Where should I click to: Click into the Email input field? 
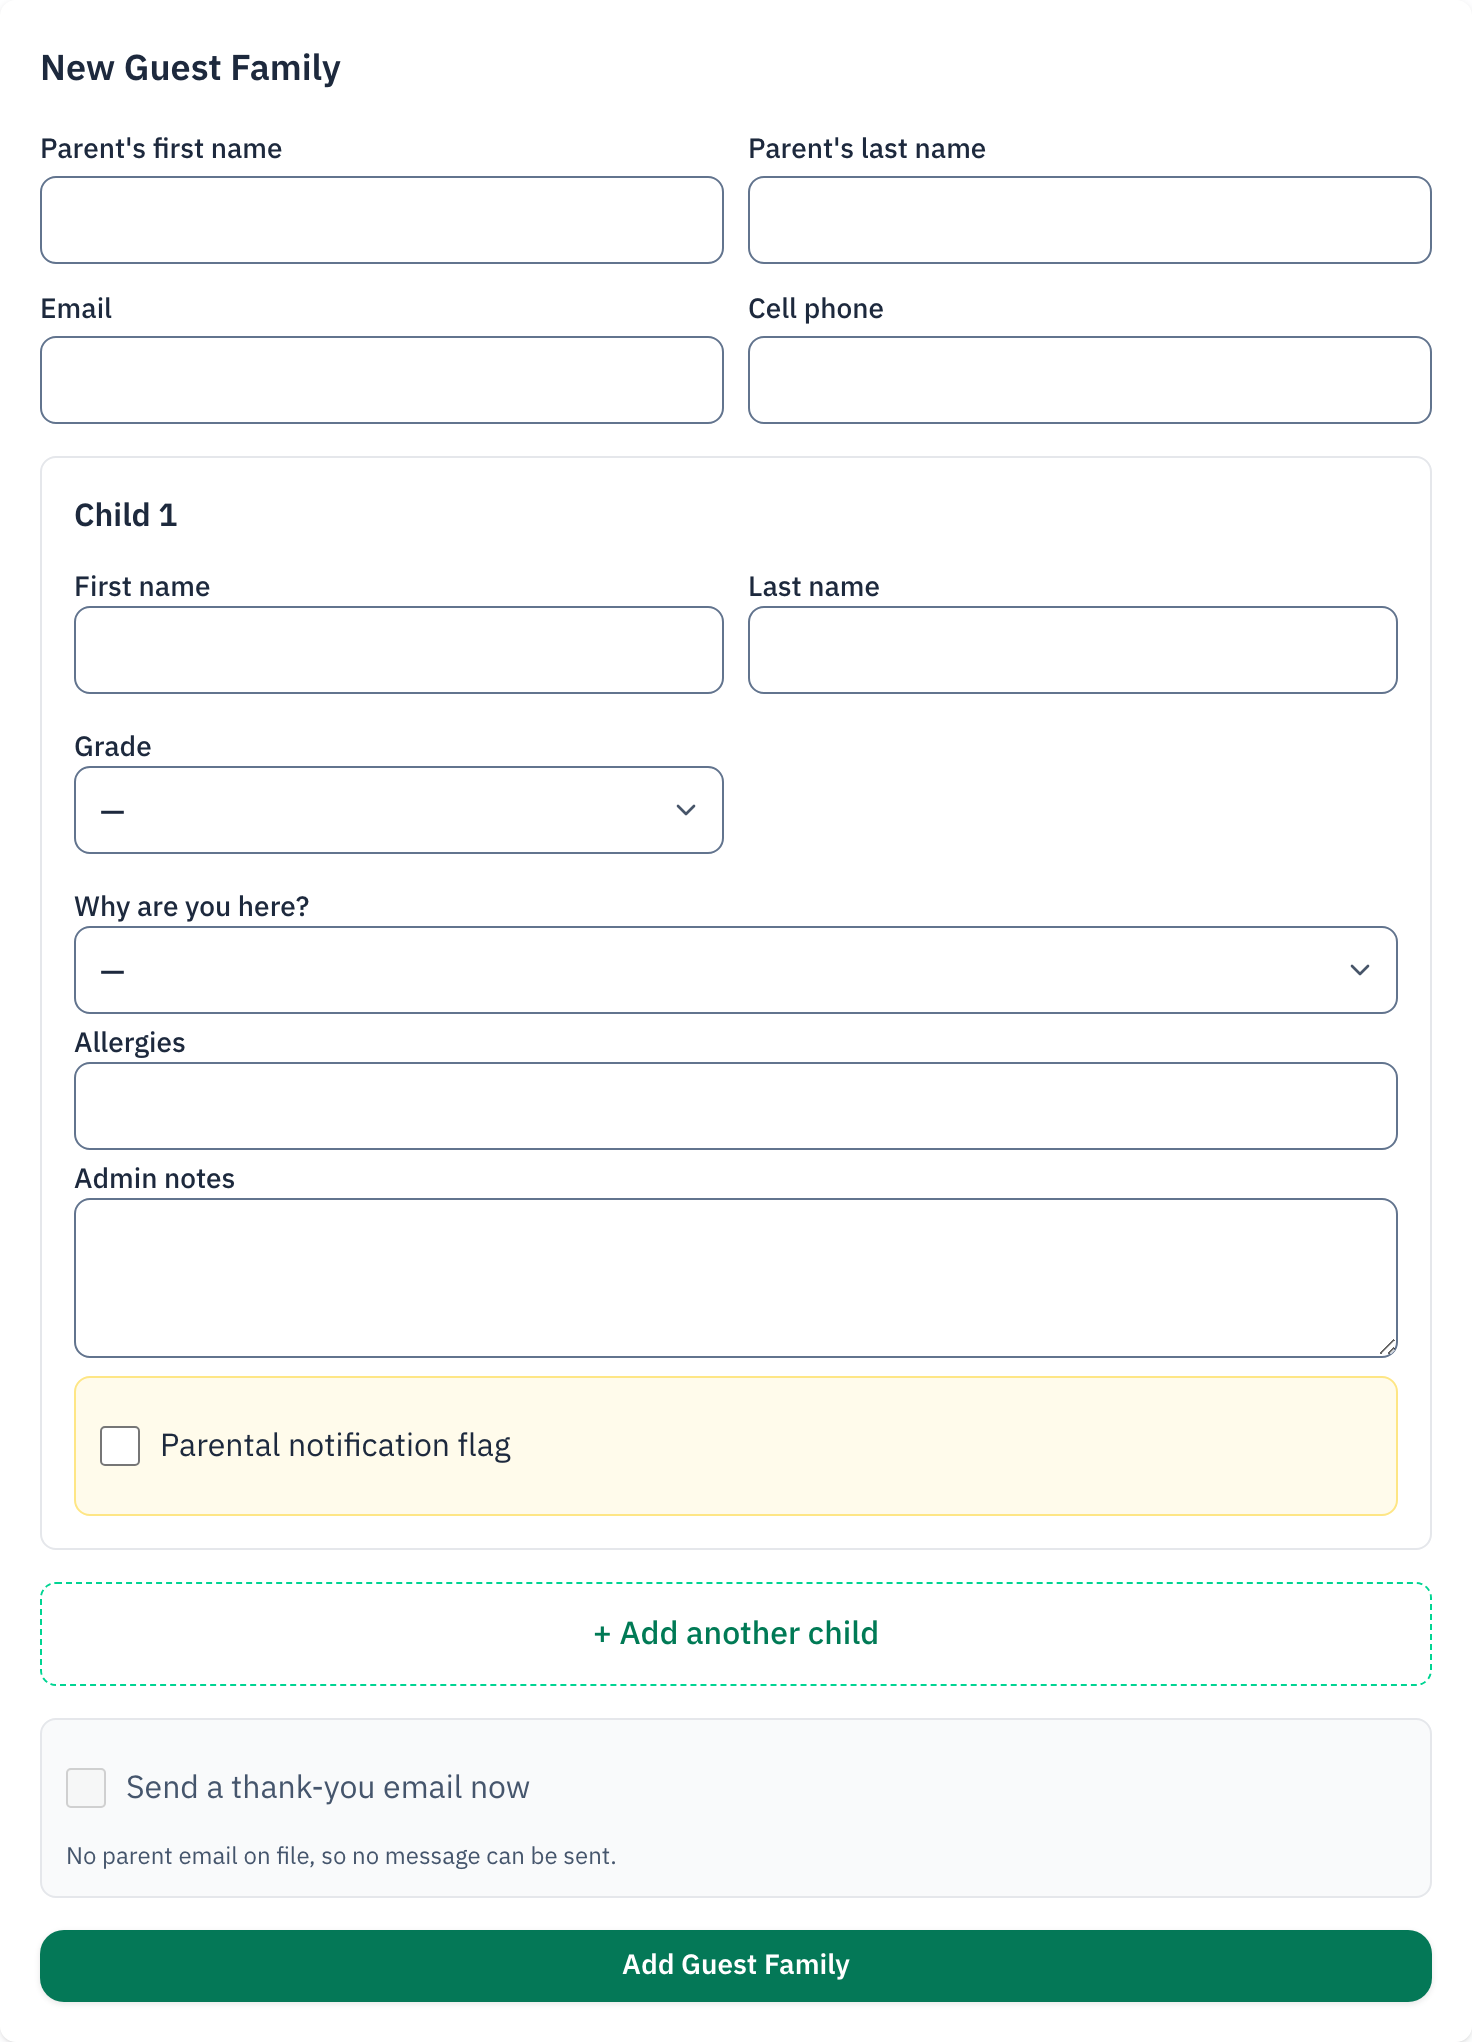[x=382, y=380]
